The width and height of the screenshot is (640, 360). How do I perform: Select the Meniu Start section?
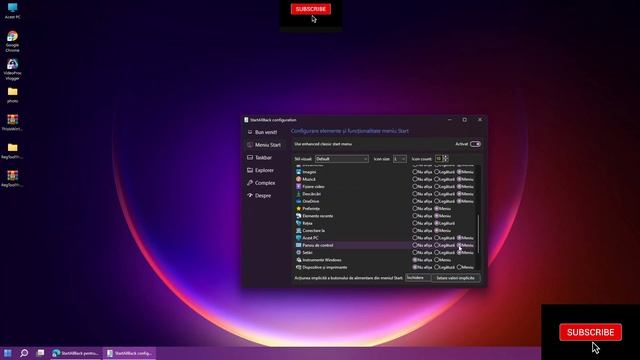point(264,145)
